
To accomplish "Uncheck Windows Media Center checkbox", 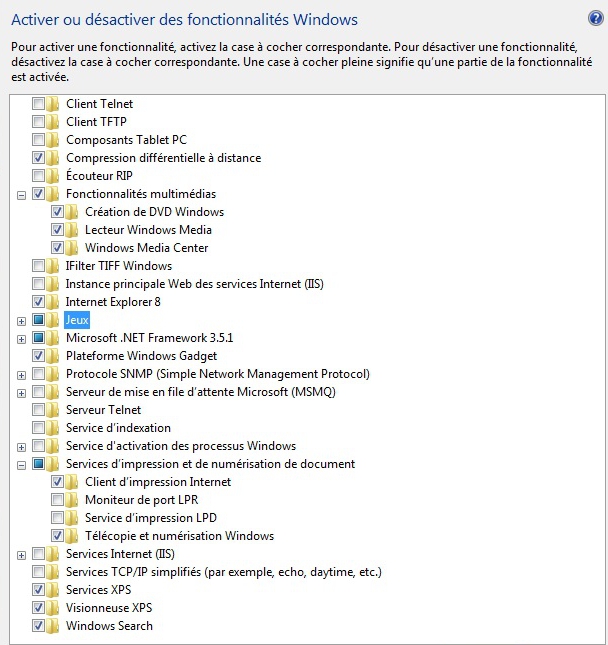I will (x=57, y=248).
